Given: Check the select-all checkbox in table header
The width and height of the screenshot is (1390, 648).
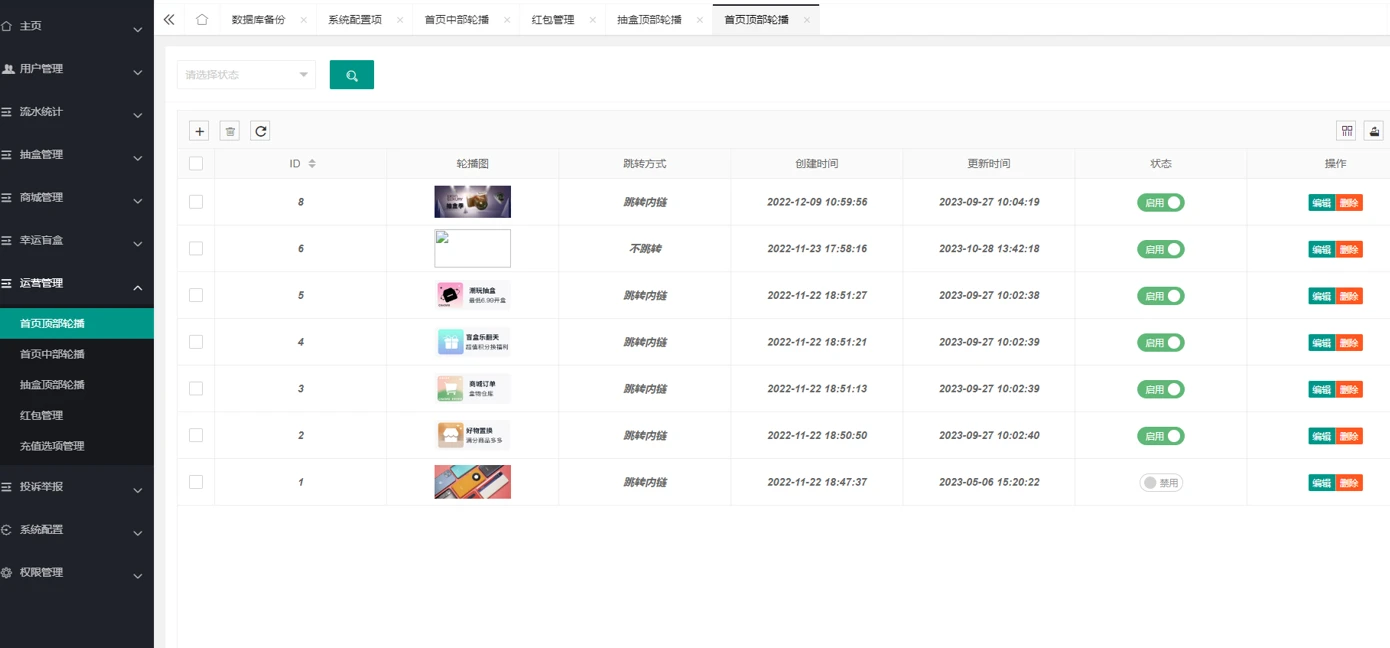Looking at the screenshot, I should 196,164.
